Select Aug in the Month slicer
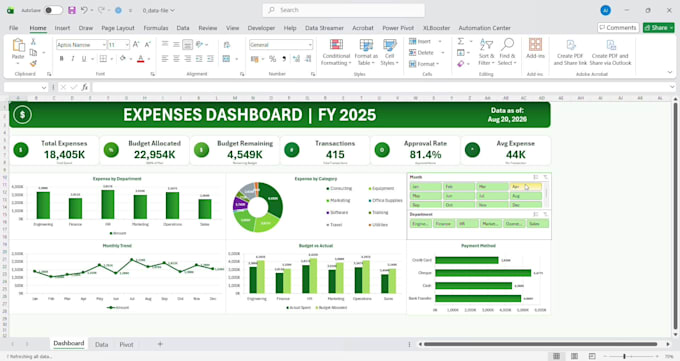Image resolution: width=680 pixels, height=361 pixels. coord(526,196)
